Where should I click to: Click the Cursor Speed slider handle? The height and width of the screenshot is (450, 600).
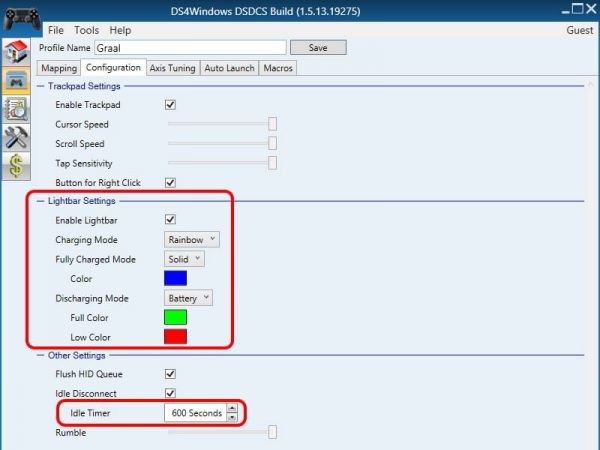(x=272, y=124)
